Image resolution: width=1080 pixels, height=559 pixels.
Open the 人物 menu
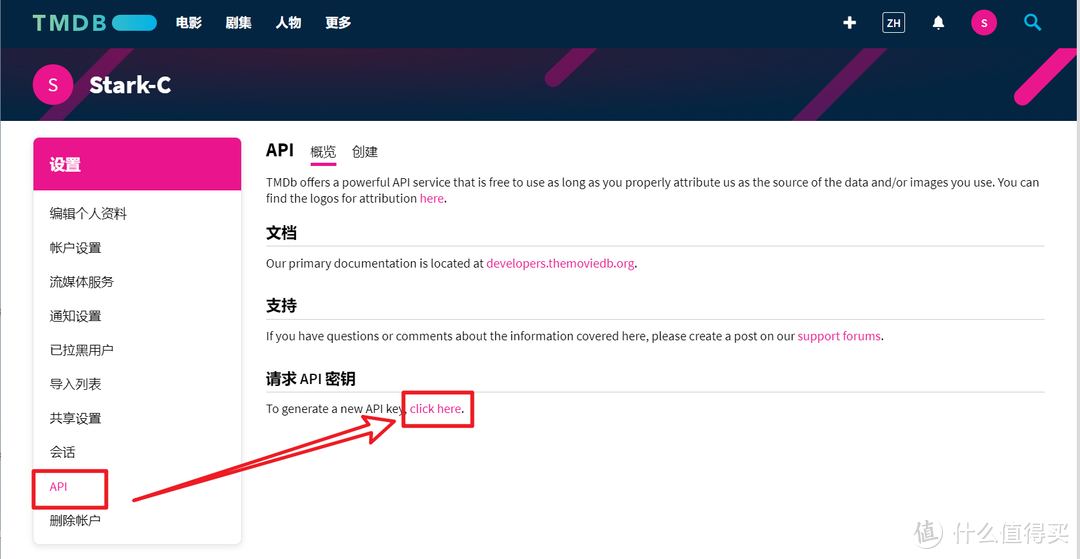[288, 23]
